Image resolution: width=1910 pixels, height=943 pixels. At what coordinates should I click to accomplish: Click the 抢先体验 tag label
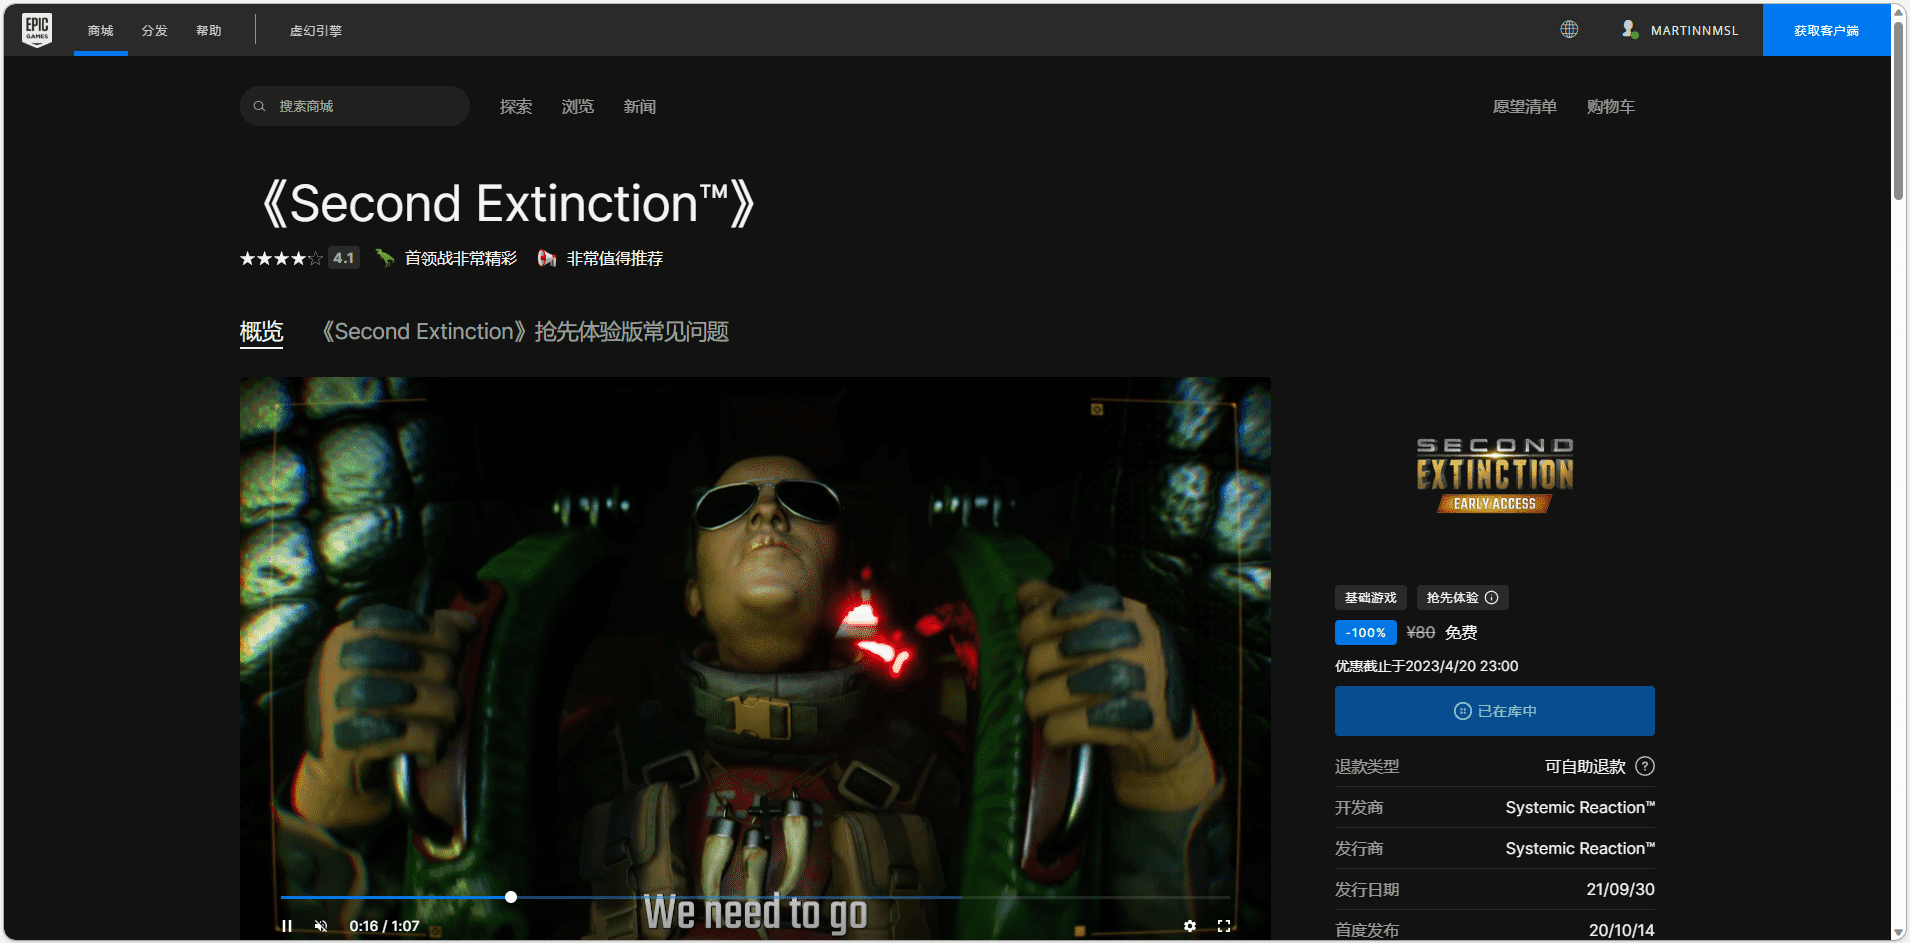coord(1452,598)
